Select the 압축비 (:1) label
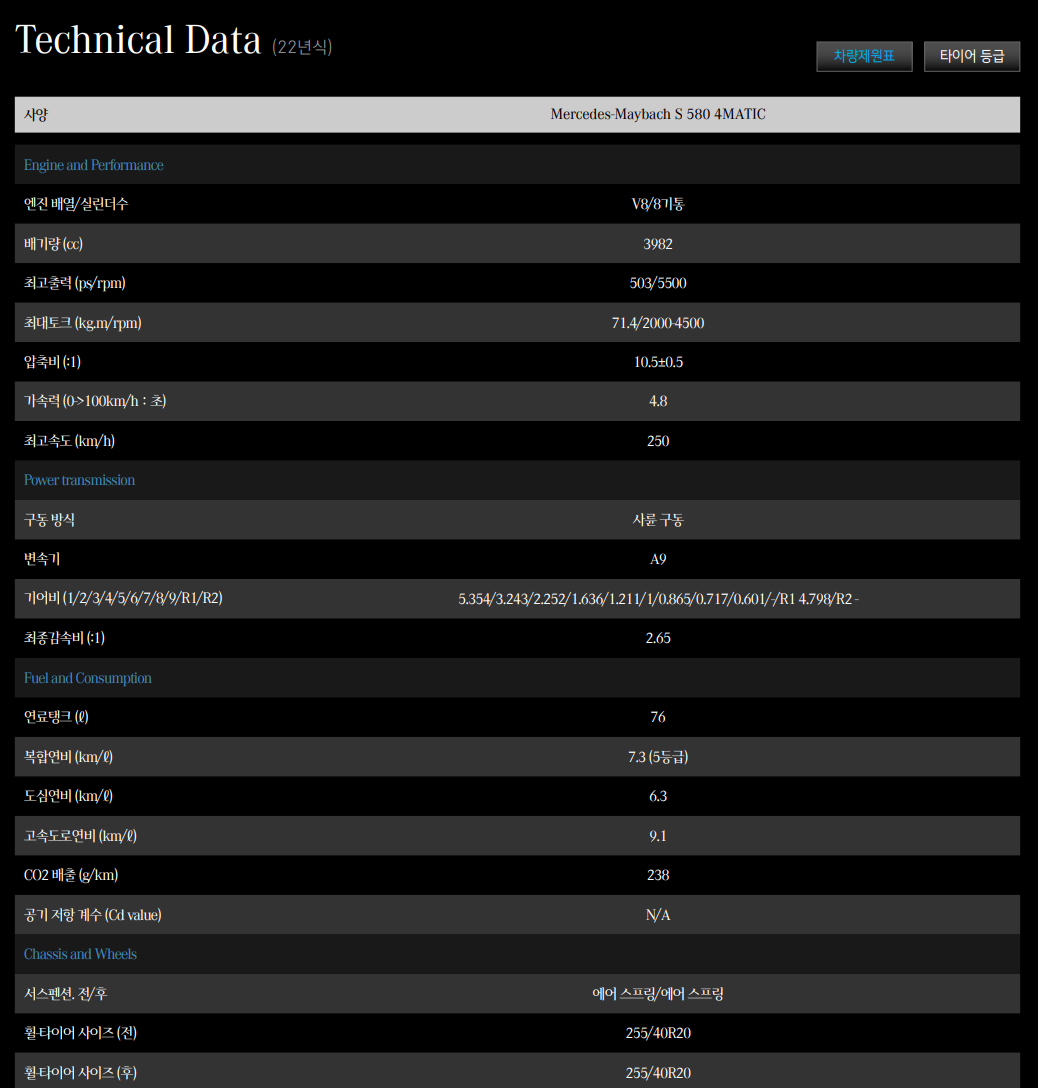 pos(52,362)
